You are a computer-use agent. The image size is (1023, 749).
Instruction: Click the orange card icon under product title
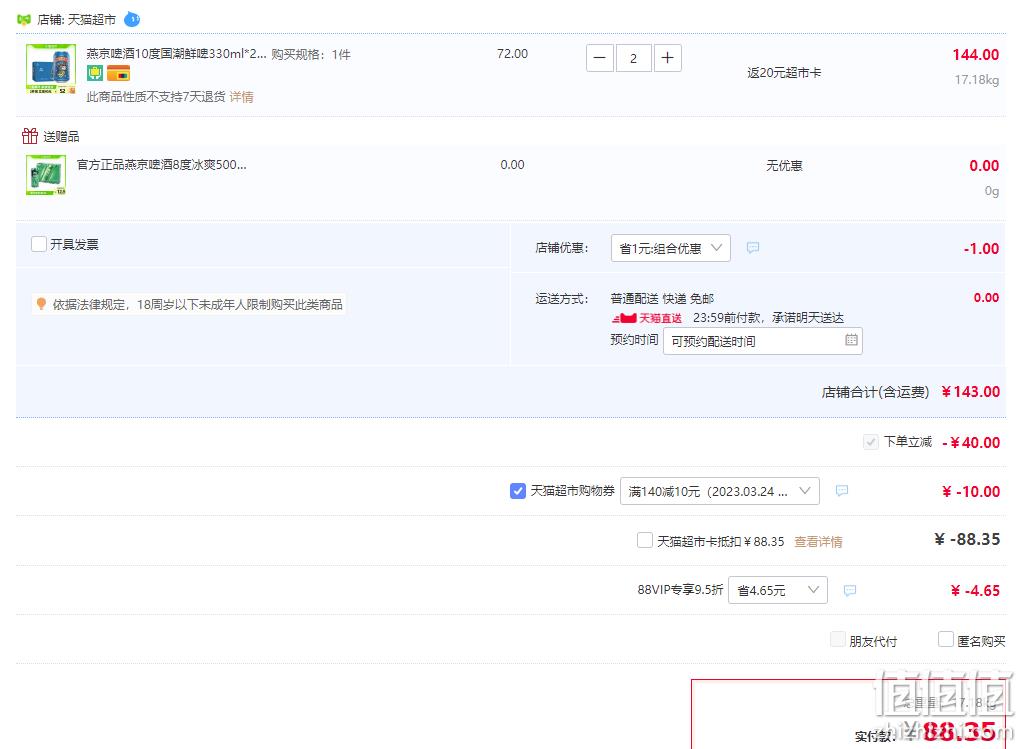pos(119,73)
